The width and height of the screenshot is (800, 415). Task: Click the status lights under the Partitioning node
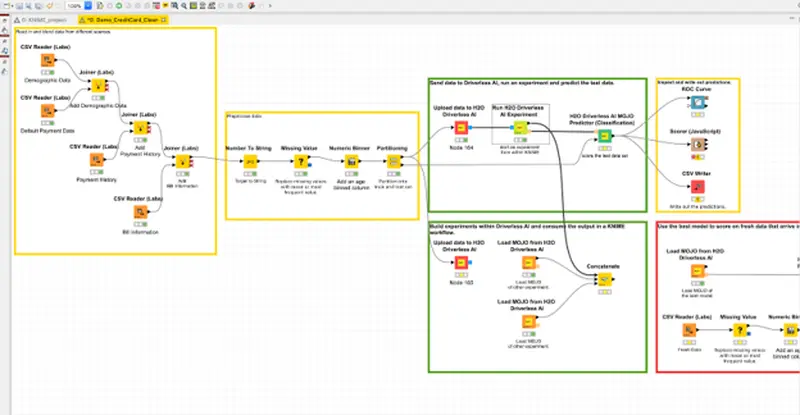393,174
